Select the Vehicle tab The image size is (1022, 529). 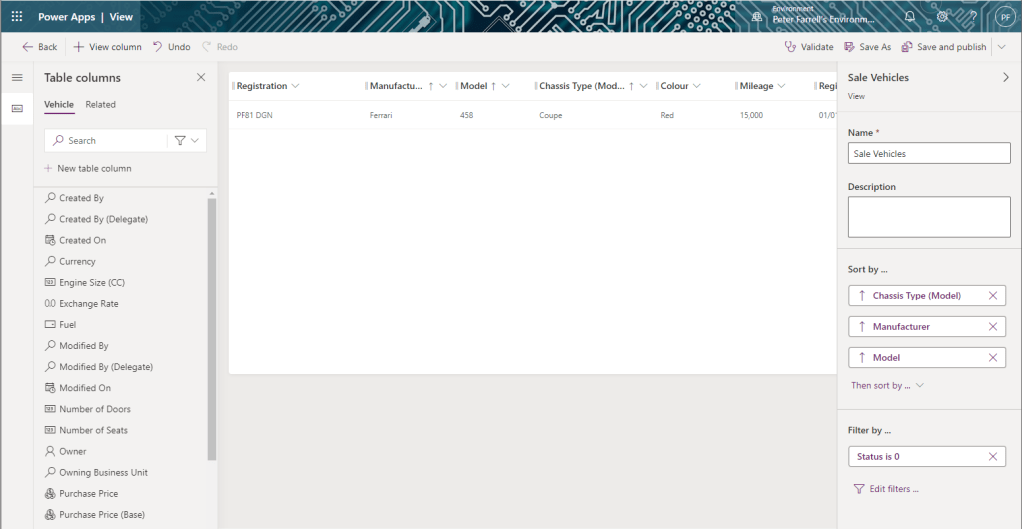point(58,104)
